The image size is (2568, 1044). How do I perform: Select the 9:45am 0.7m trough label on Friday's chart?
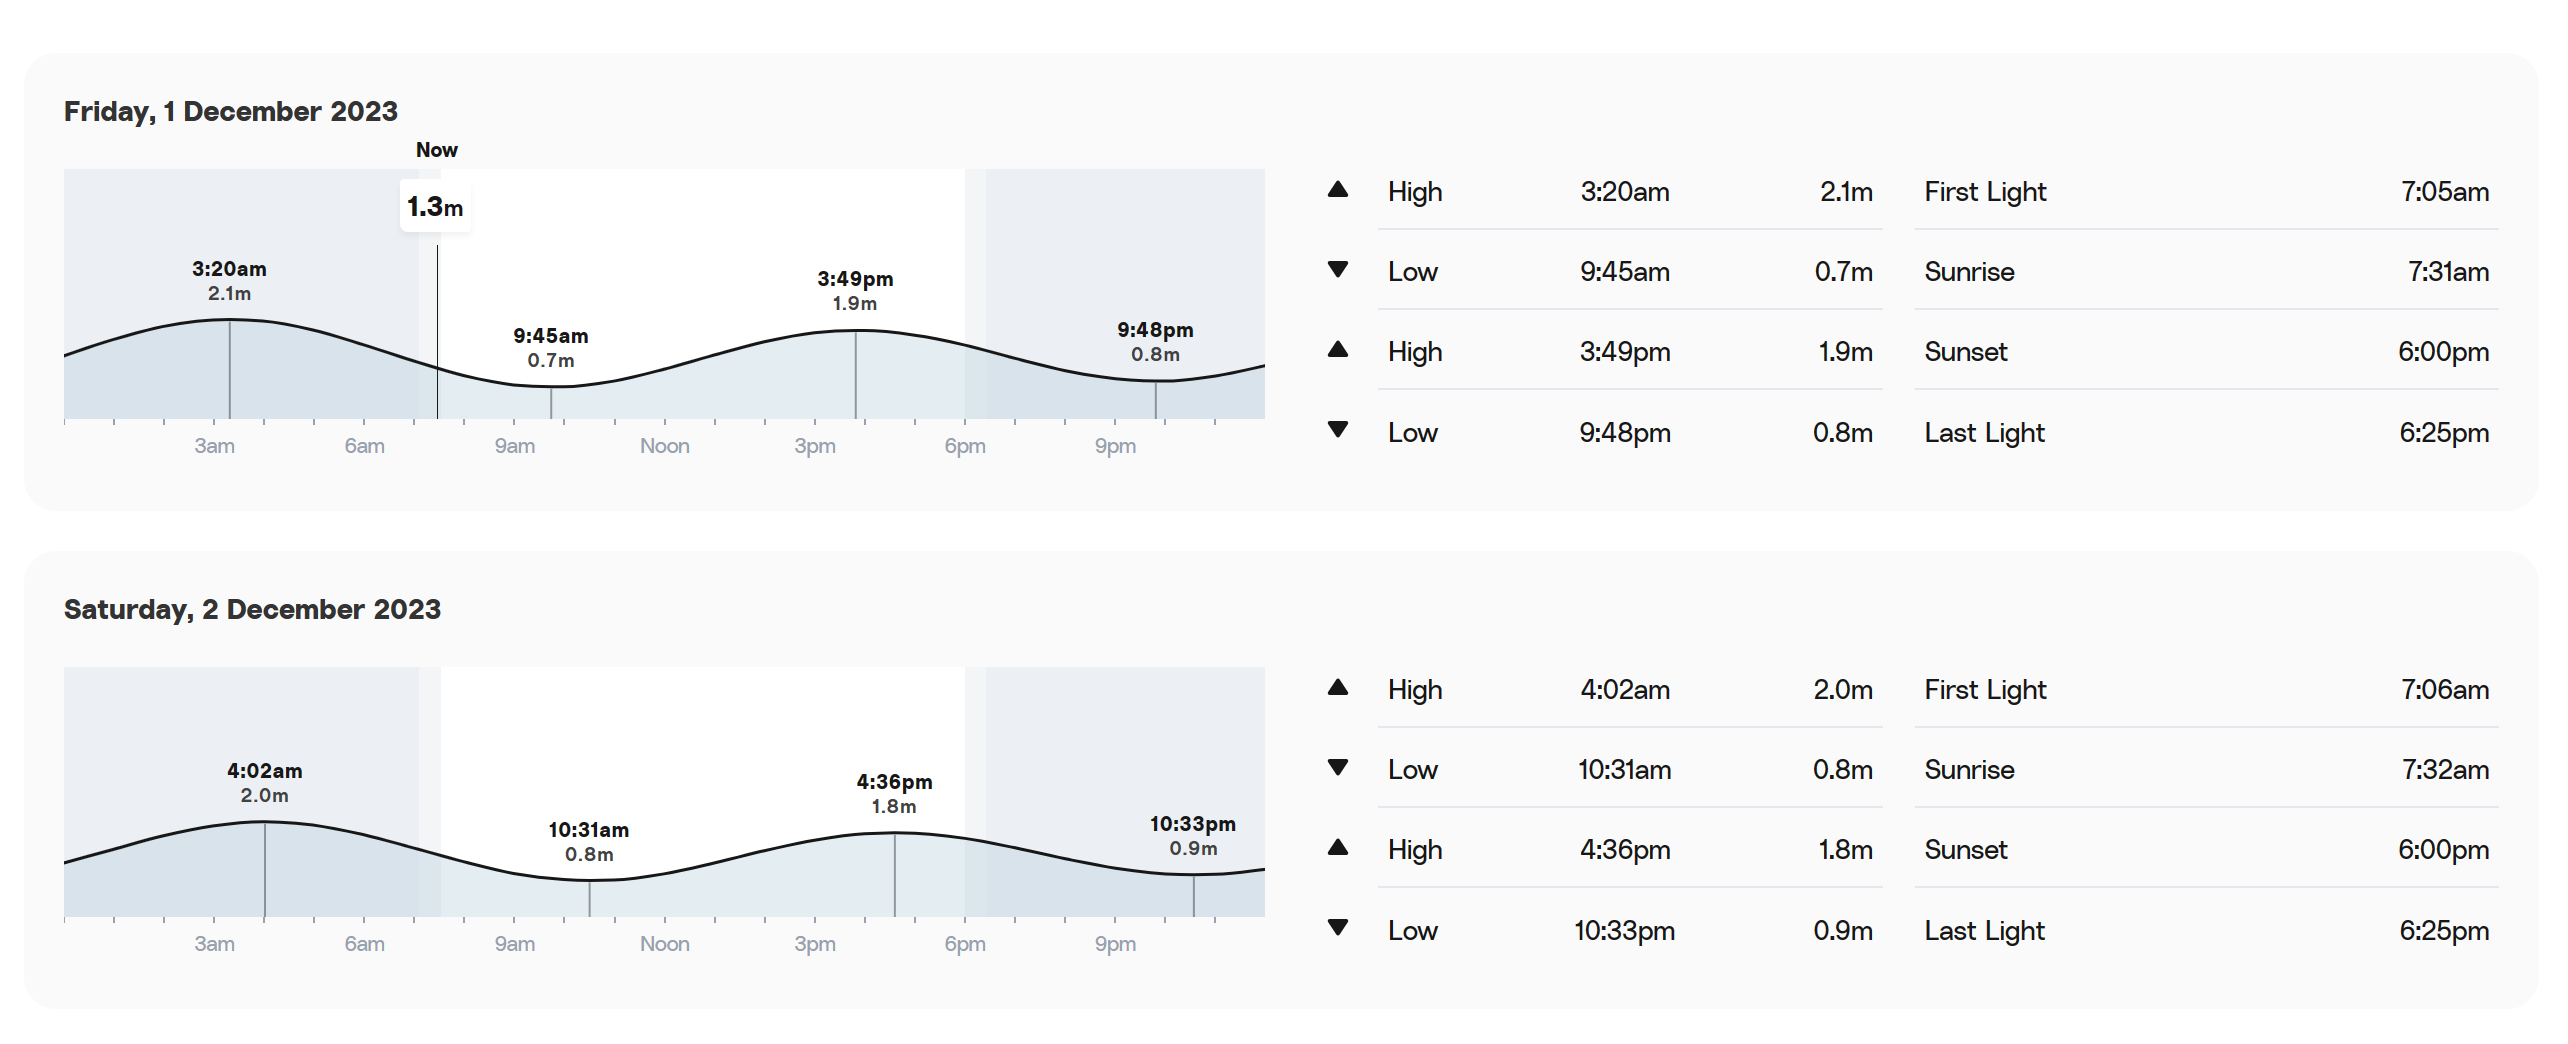coord(551,348)
